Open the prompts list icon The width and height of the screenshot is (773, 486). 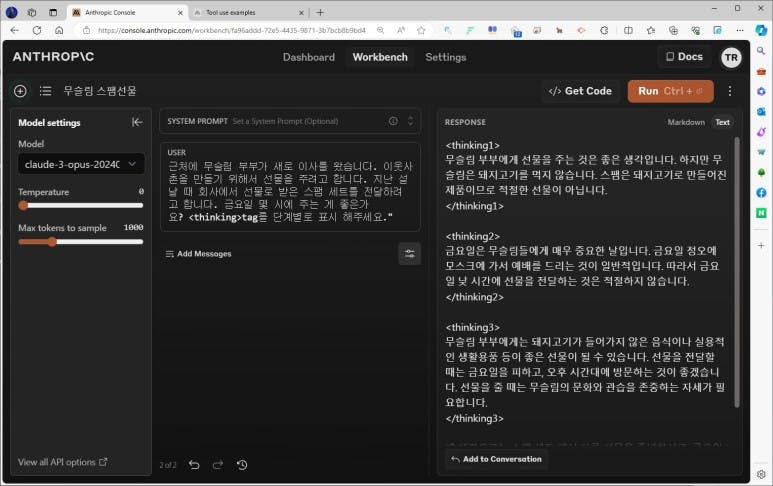(45, 91)
